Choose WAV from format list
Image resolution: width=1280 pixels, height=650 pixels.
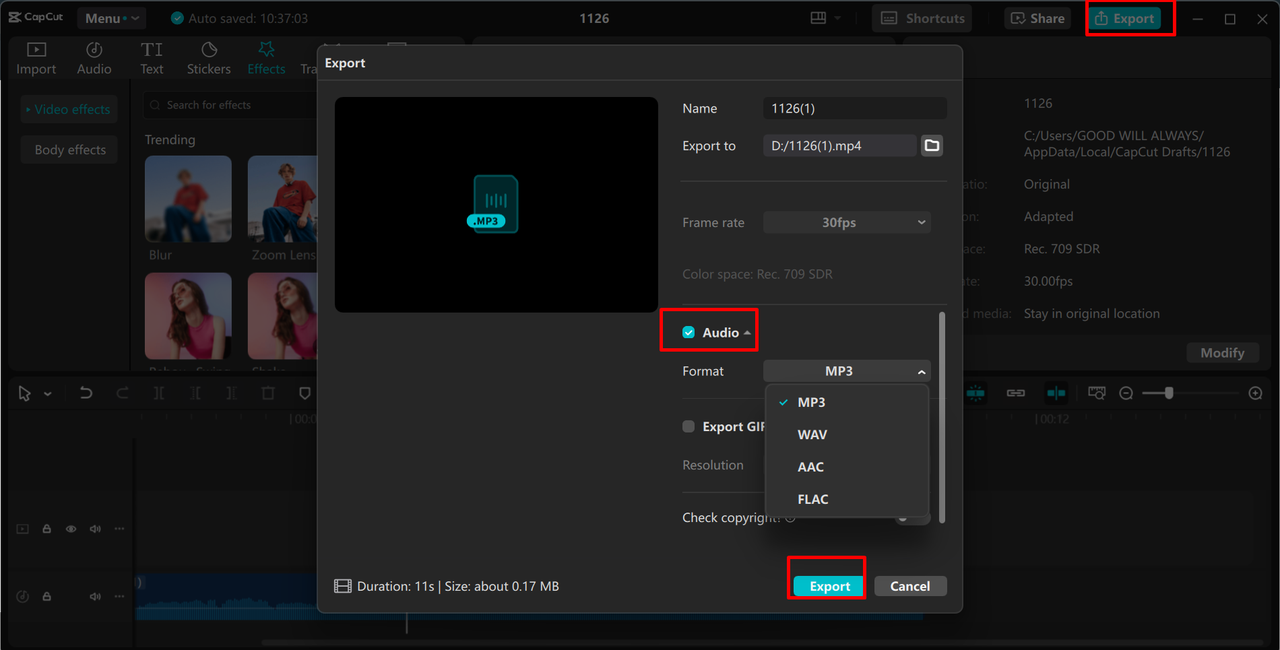847,434
